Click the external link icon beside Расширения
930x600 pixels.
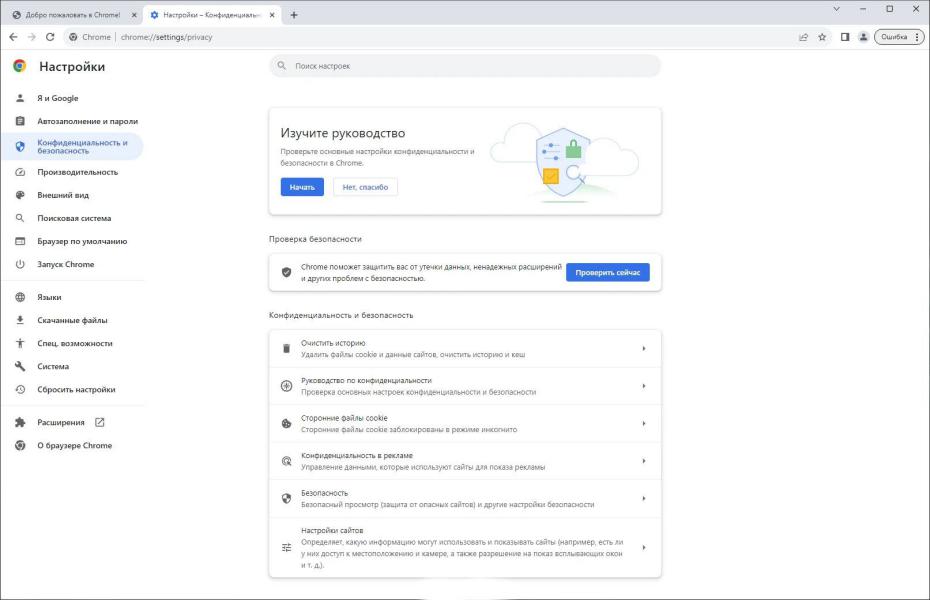coord(100,422)
